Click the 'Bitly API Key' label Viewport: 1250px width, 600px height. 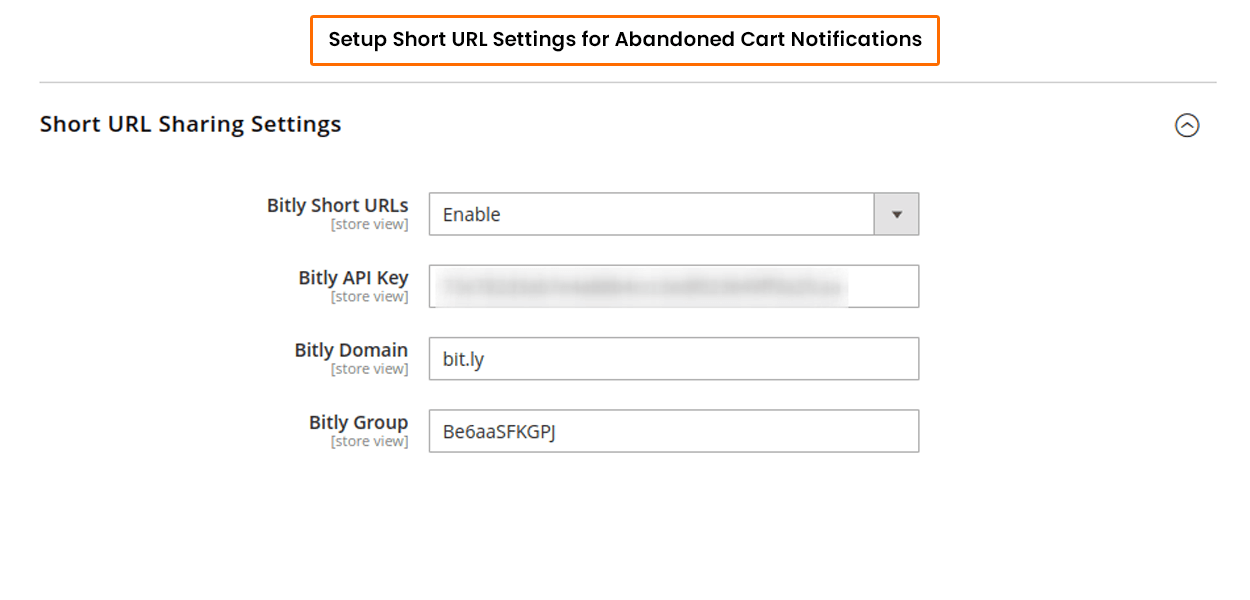pyautogui.click(x=353, y=278)
